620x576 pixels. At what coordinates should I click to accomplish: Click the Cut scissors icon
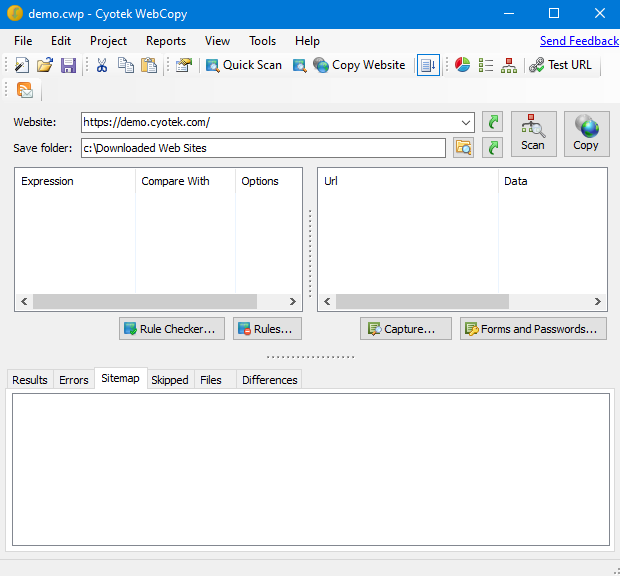click(x=102, y=65)
